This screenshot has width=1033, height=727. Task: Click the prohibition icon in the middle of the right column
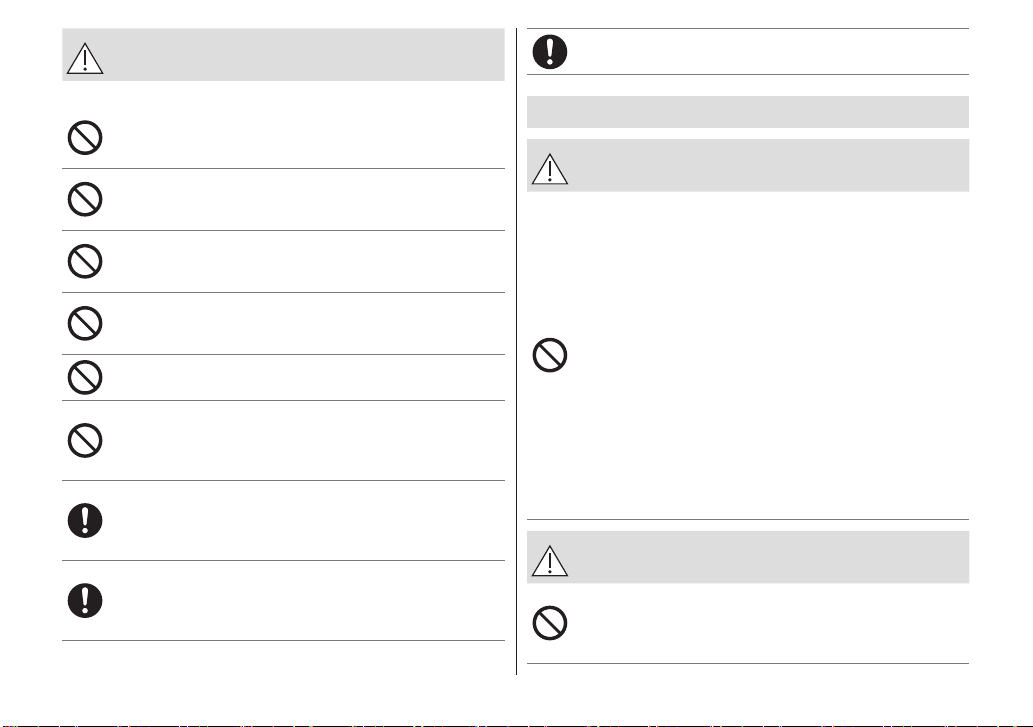coord(550,356)
